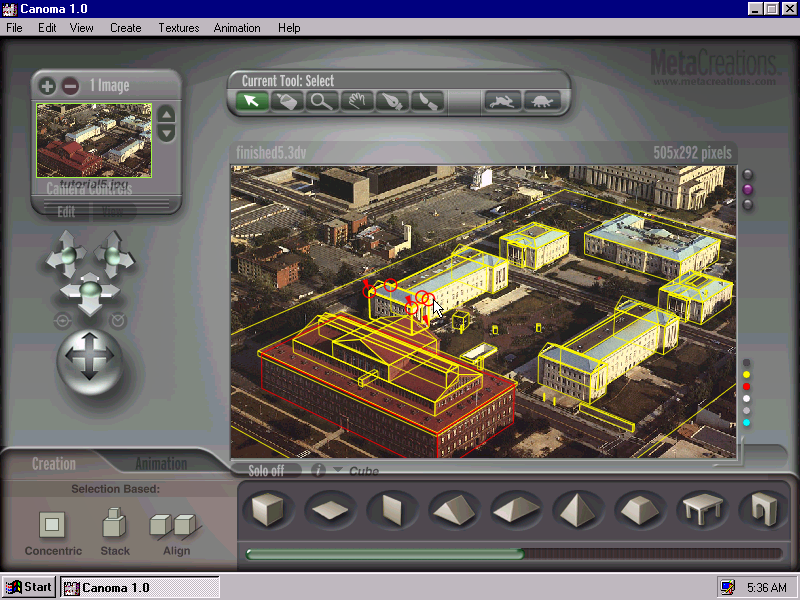800x600 pixels.
Task: Pick the white wireframe color dot
Action: (x=746, y=399)
